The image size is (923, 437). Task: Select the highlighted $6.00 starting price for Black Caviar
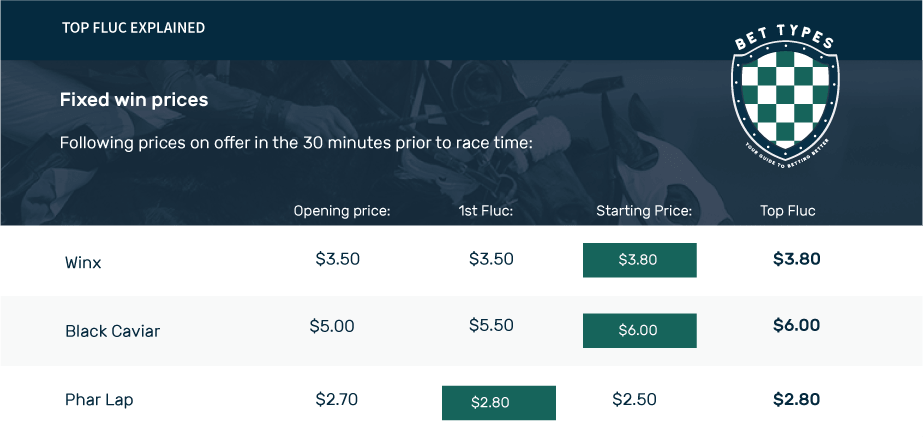click(x=640, y=330)
